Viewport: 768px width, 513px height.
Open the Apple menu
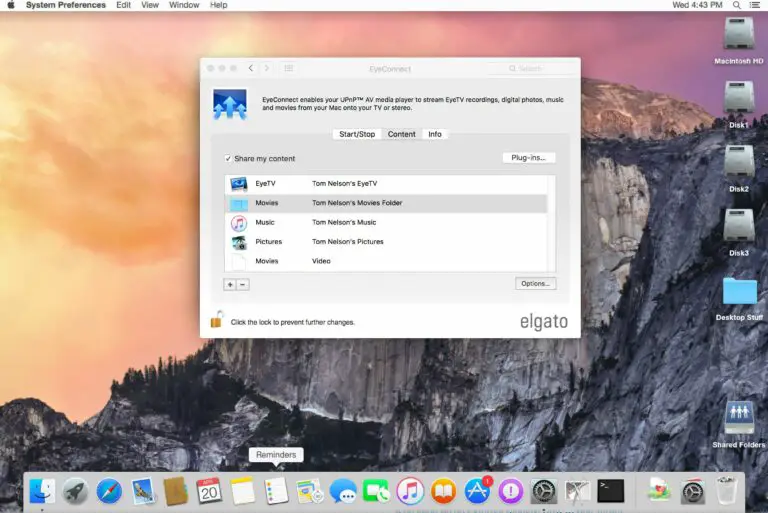pos(11,5)
